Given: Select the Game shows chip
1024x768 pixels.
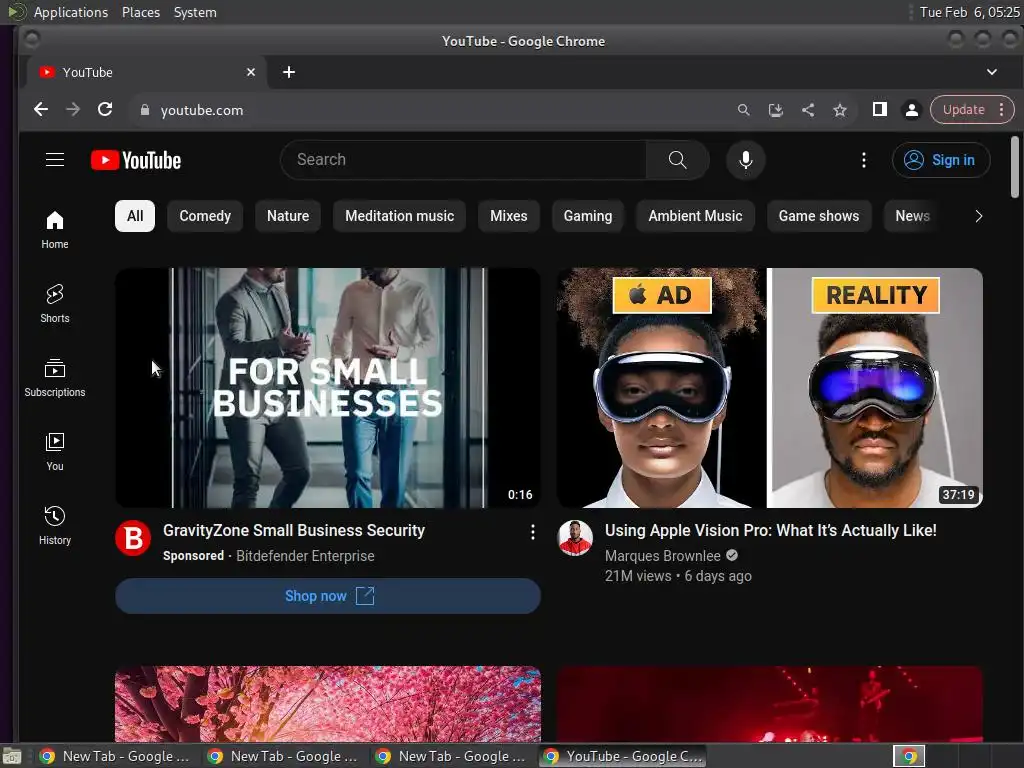Looking at the screenshot, I should [818, 216].
